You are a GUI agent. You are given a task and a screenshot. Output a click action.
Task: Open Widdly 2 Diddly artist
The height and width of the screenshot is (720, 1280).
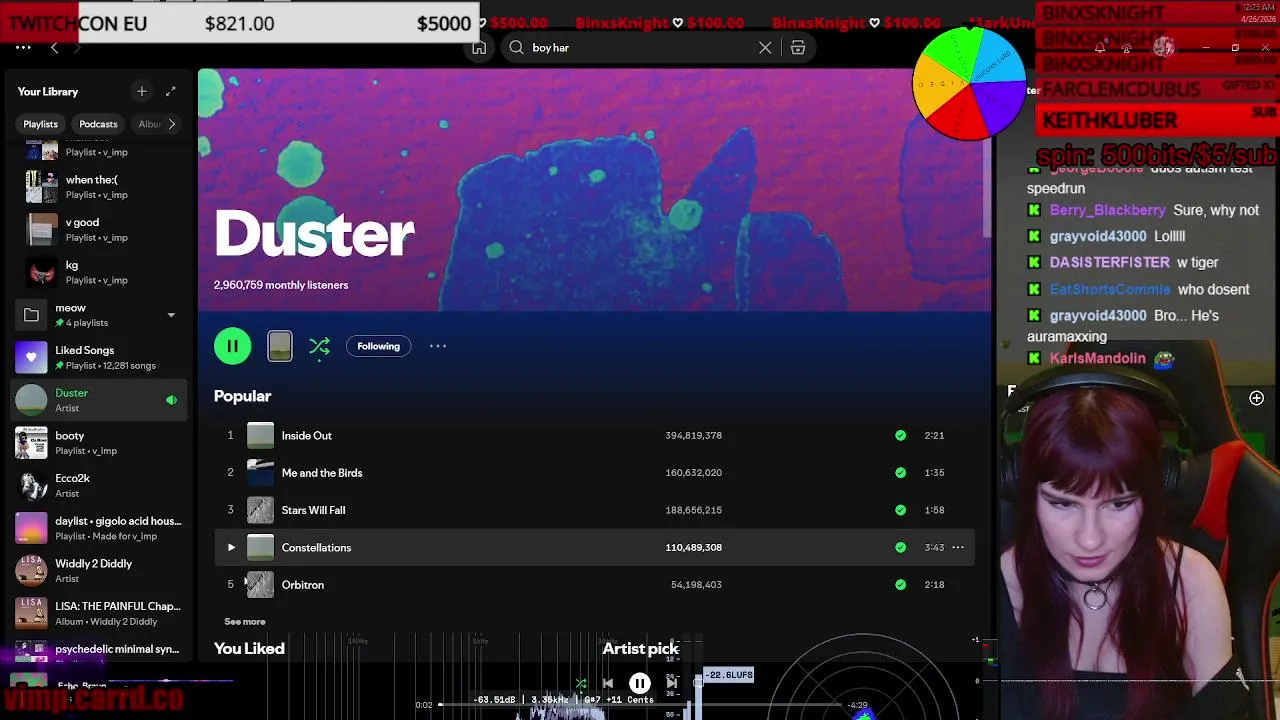click(97, 571)
